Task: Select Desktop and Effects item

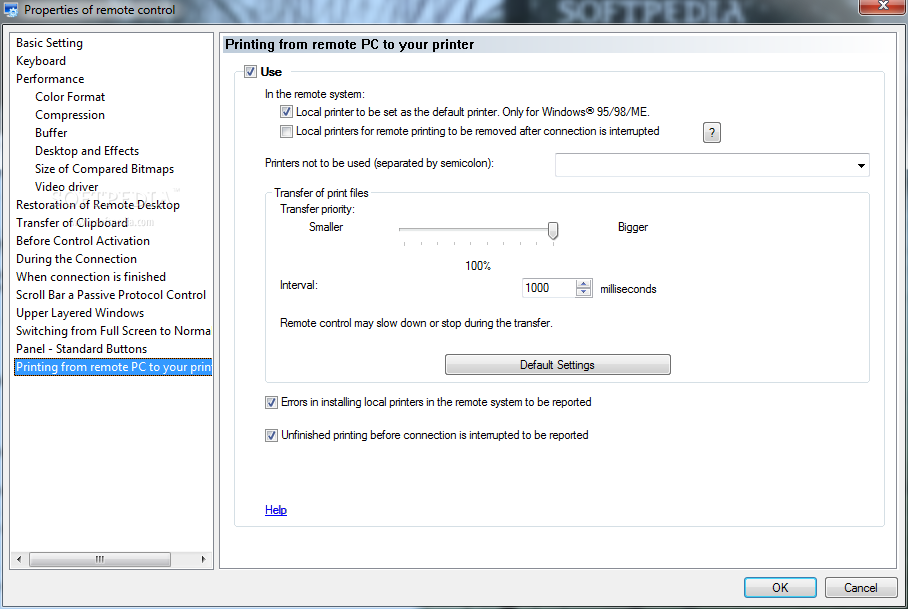Action: tap(87, 151)
